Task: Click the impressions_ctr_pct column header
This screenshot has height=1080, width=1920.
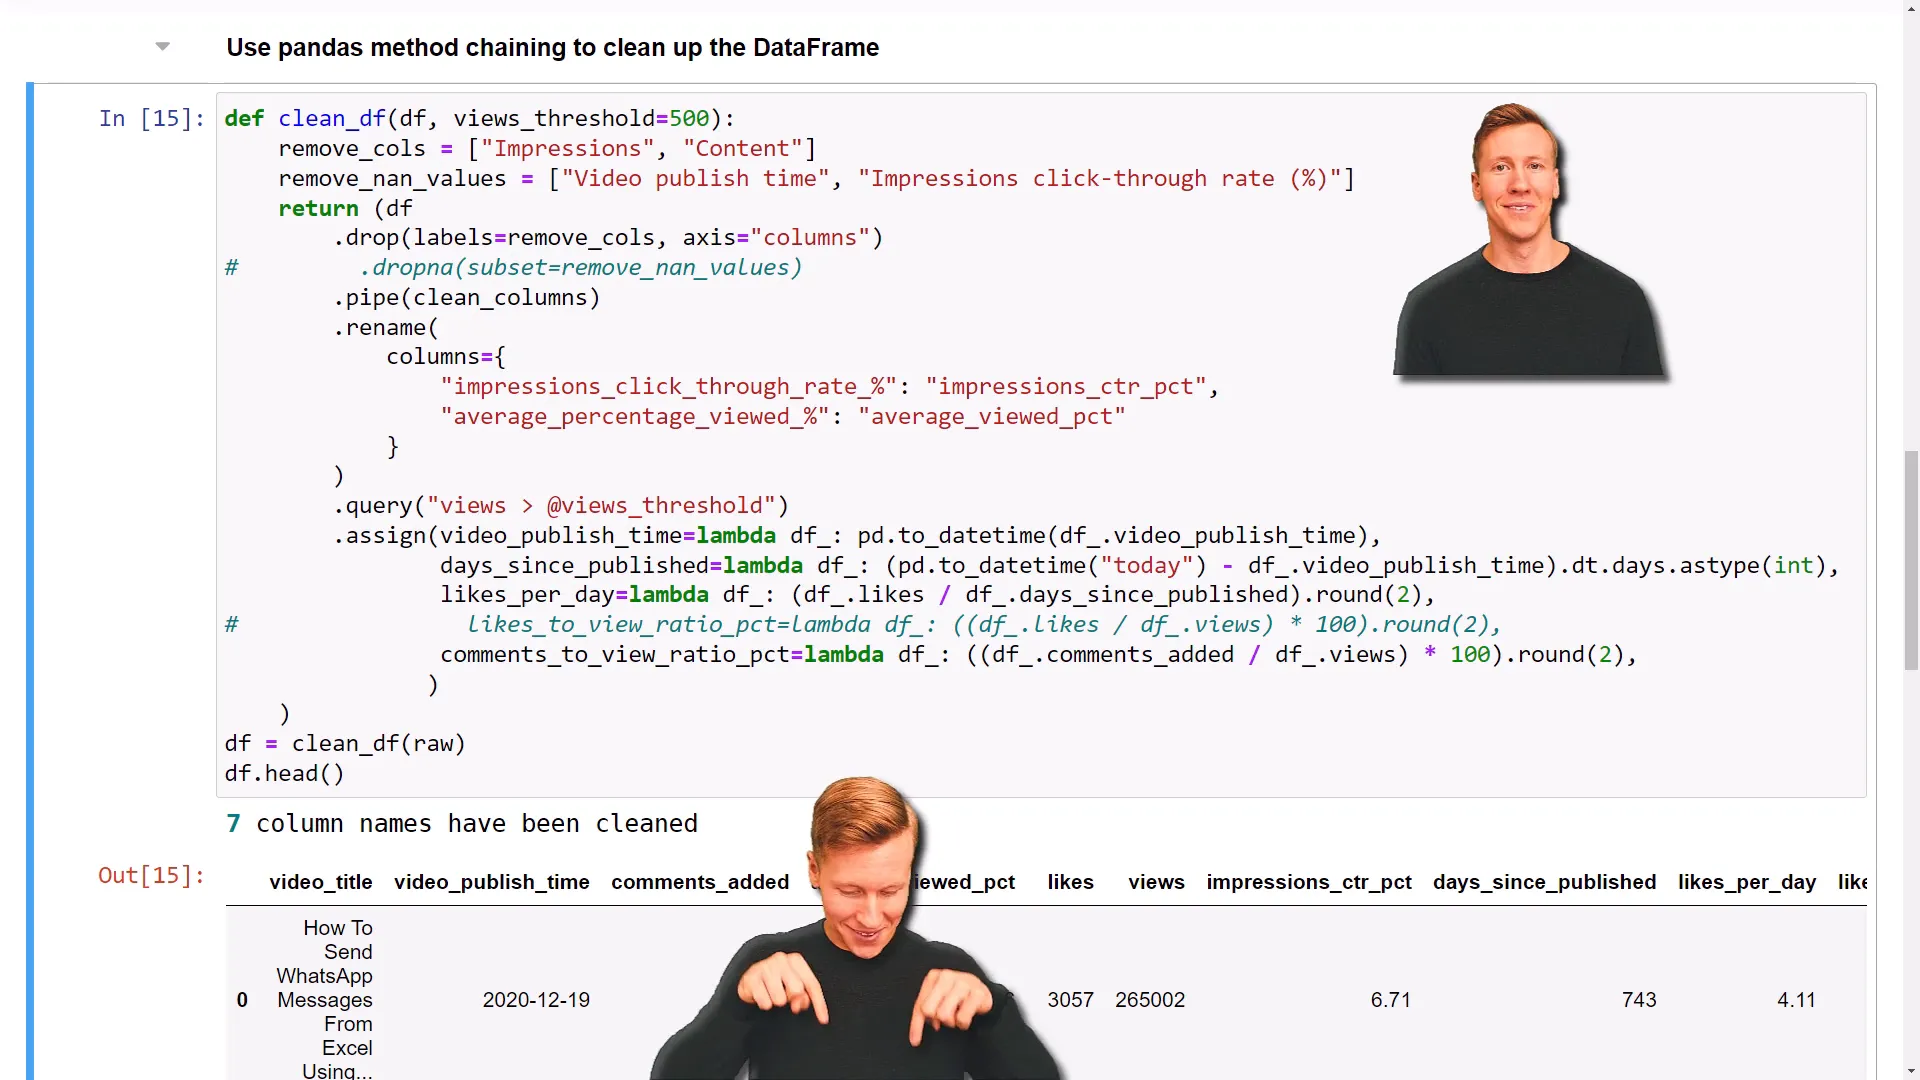Action: pos(1309,882)
